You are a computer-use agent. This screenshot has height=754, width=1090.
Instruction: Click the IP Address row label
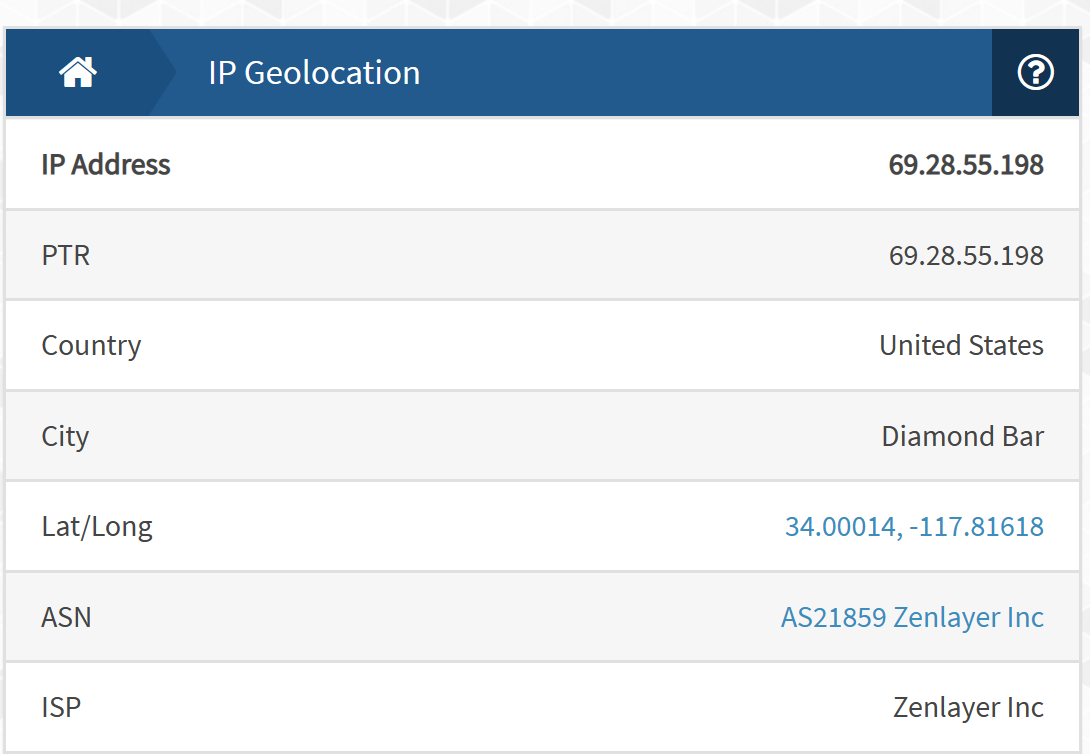click(106, 165)
